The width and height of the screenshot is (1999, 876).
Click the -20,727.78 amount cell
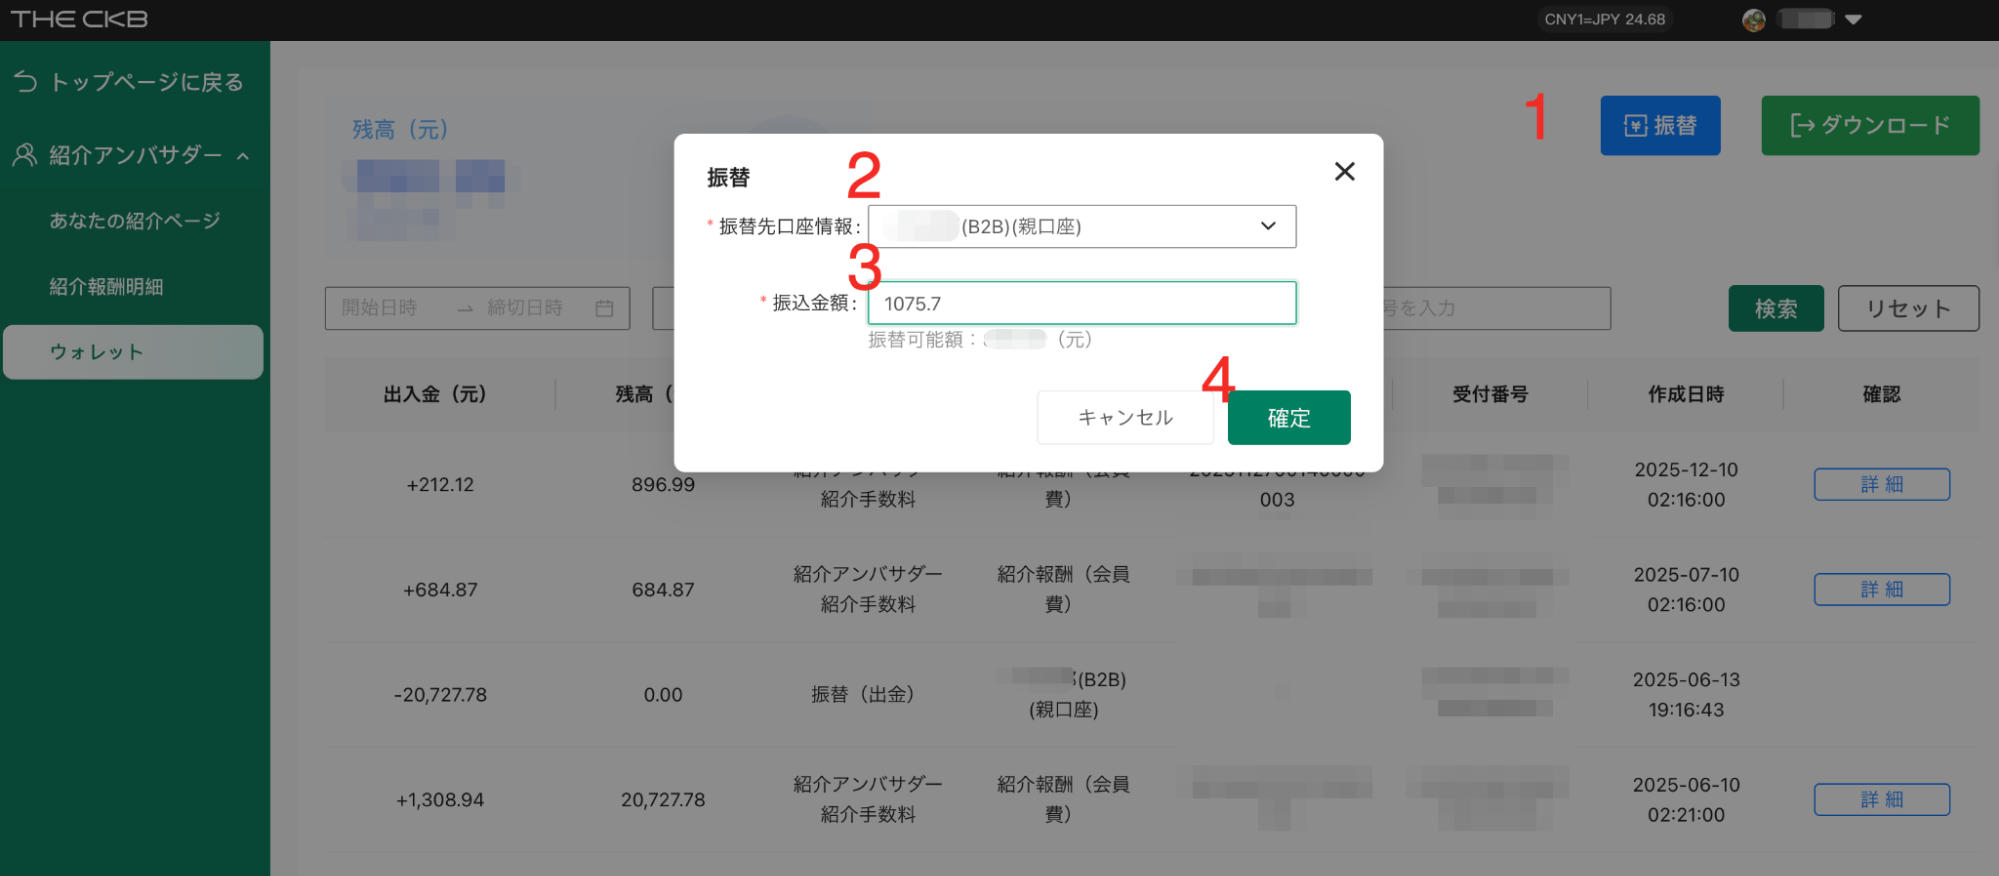(x=440, y=695)
